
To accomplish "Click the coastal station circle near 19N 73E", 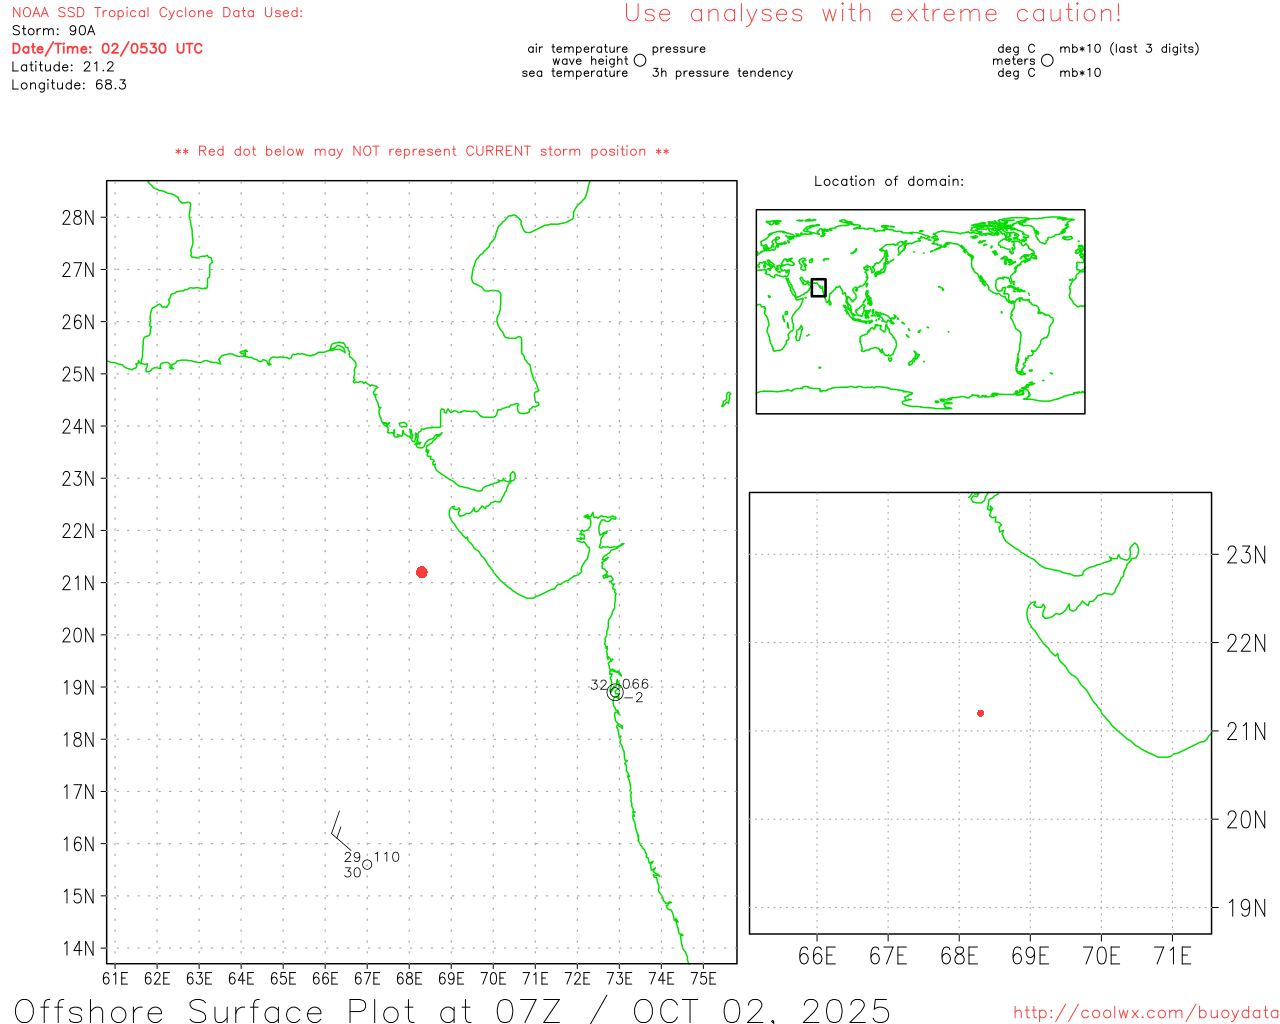I will tap(615, 692).
